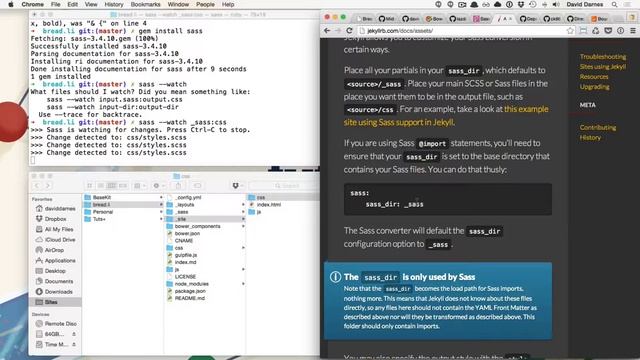This screenshot has width=640, height=360.
Task: Switch Finder to list view
Action: [101, 186]
